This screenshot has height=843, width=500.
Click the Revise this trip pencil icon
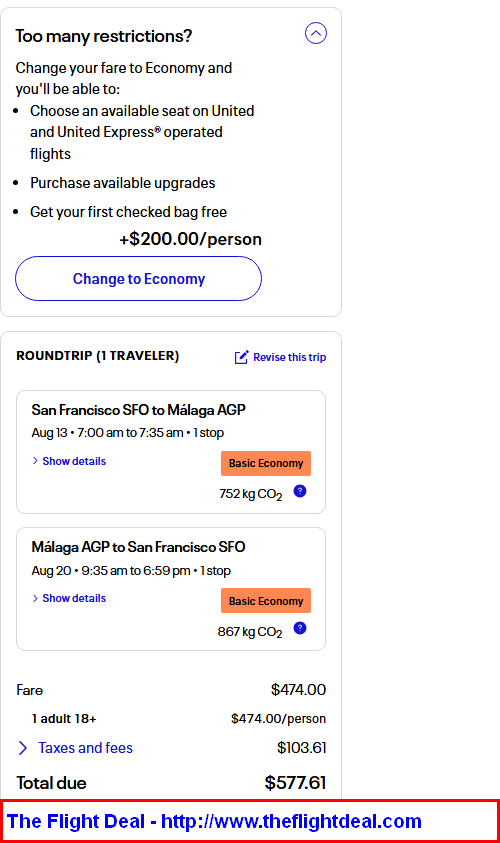[241, 357]
